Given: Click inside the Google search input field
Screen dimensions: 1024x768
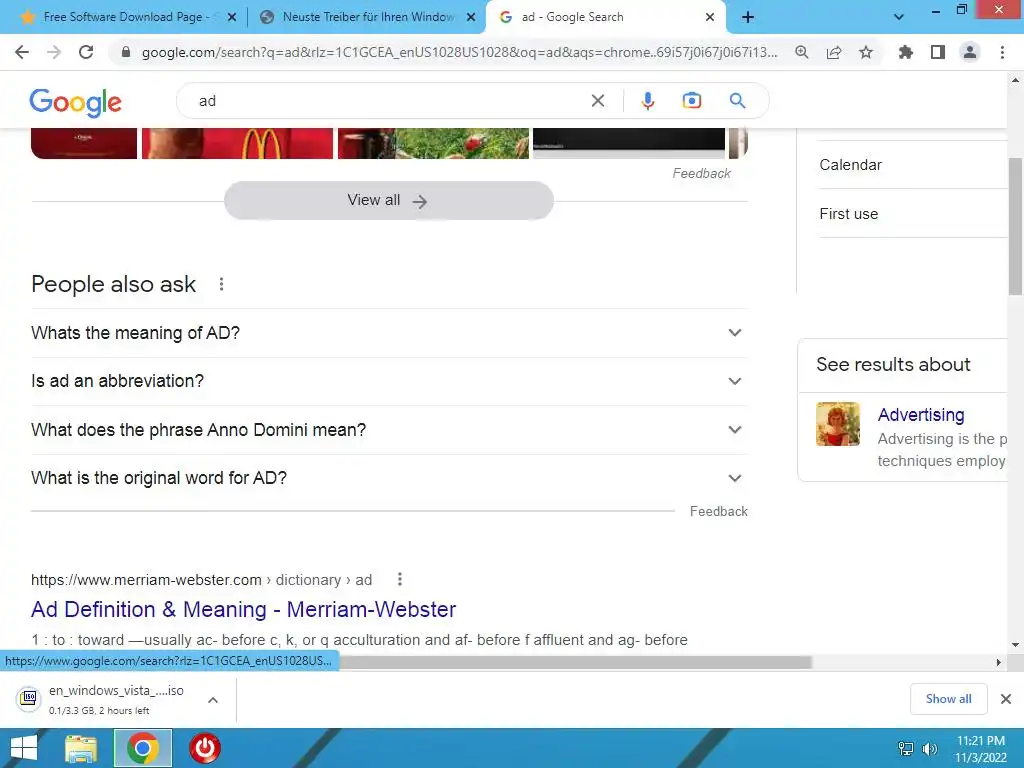Looking at the screenshot, I should click(392, 101).
